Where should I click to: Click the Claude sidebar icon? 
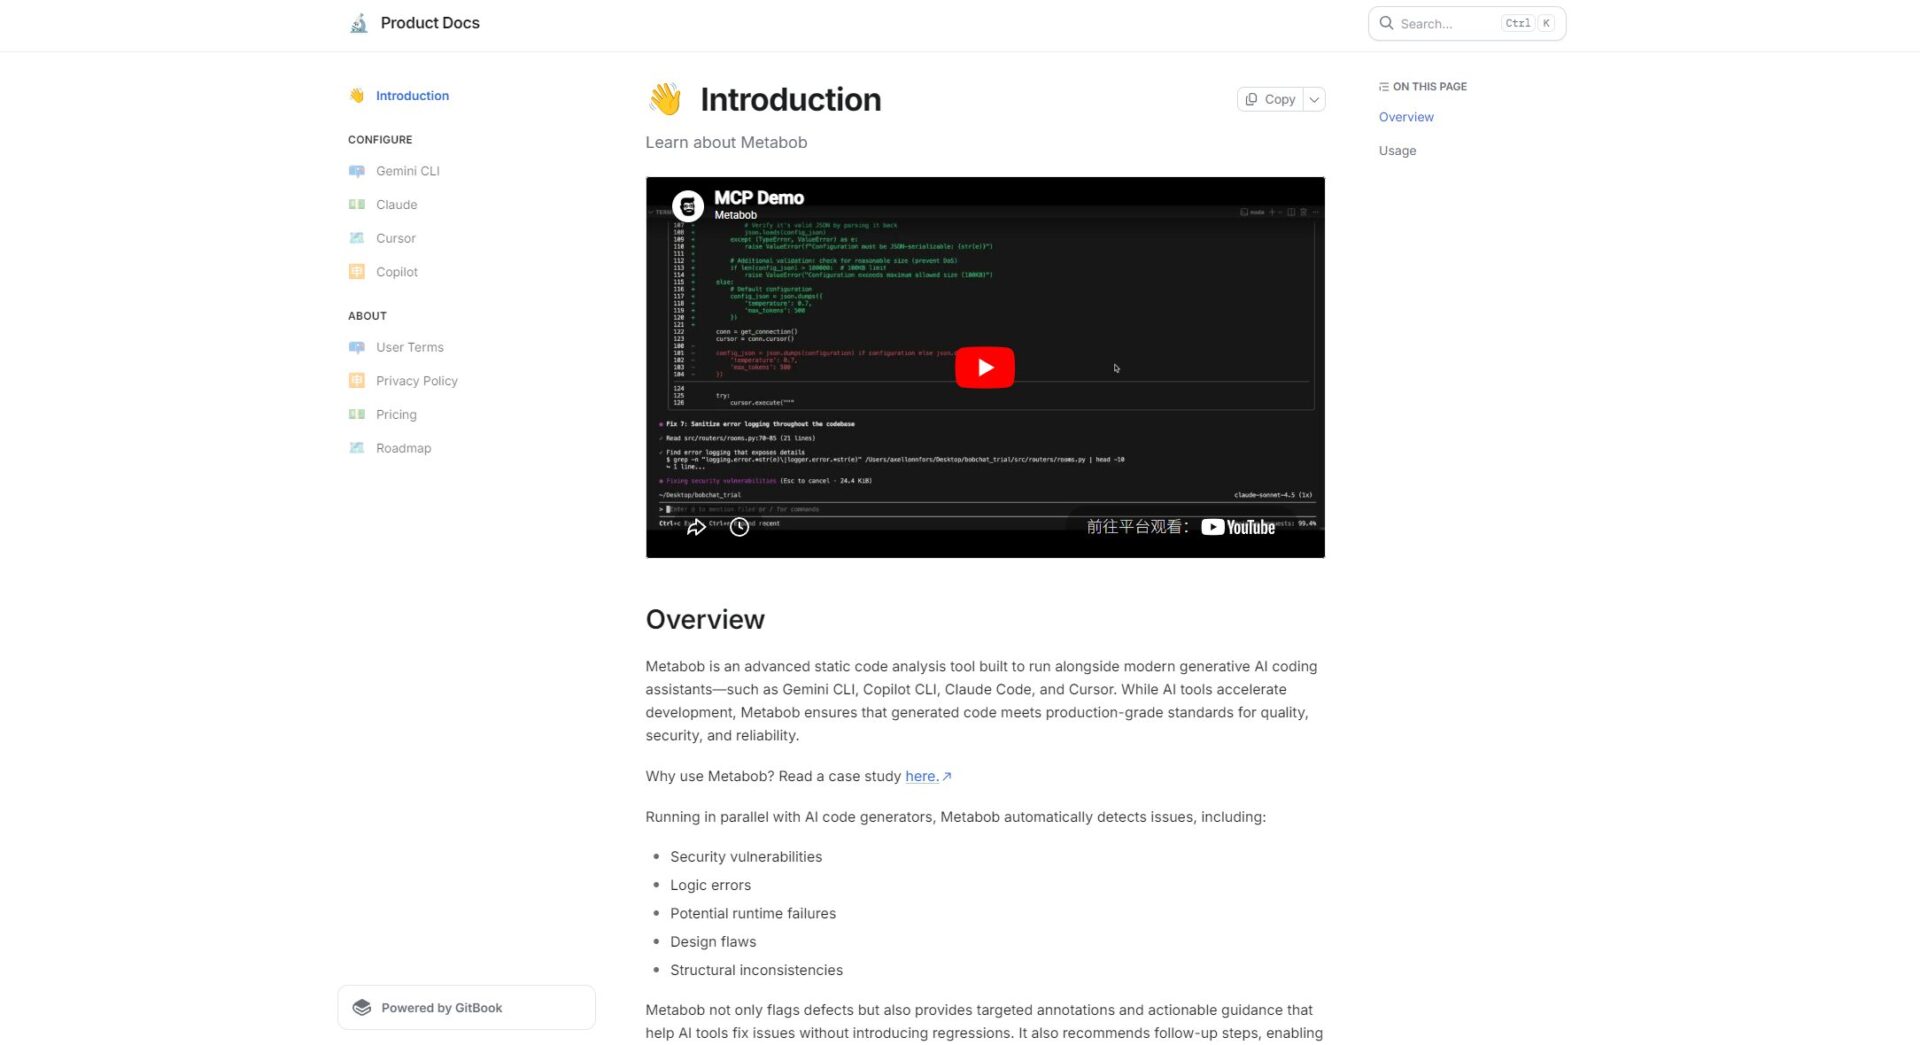[357, 205]
